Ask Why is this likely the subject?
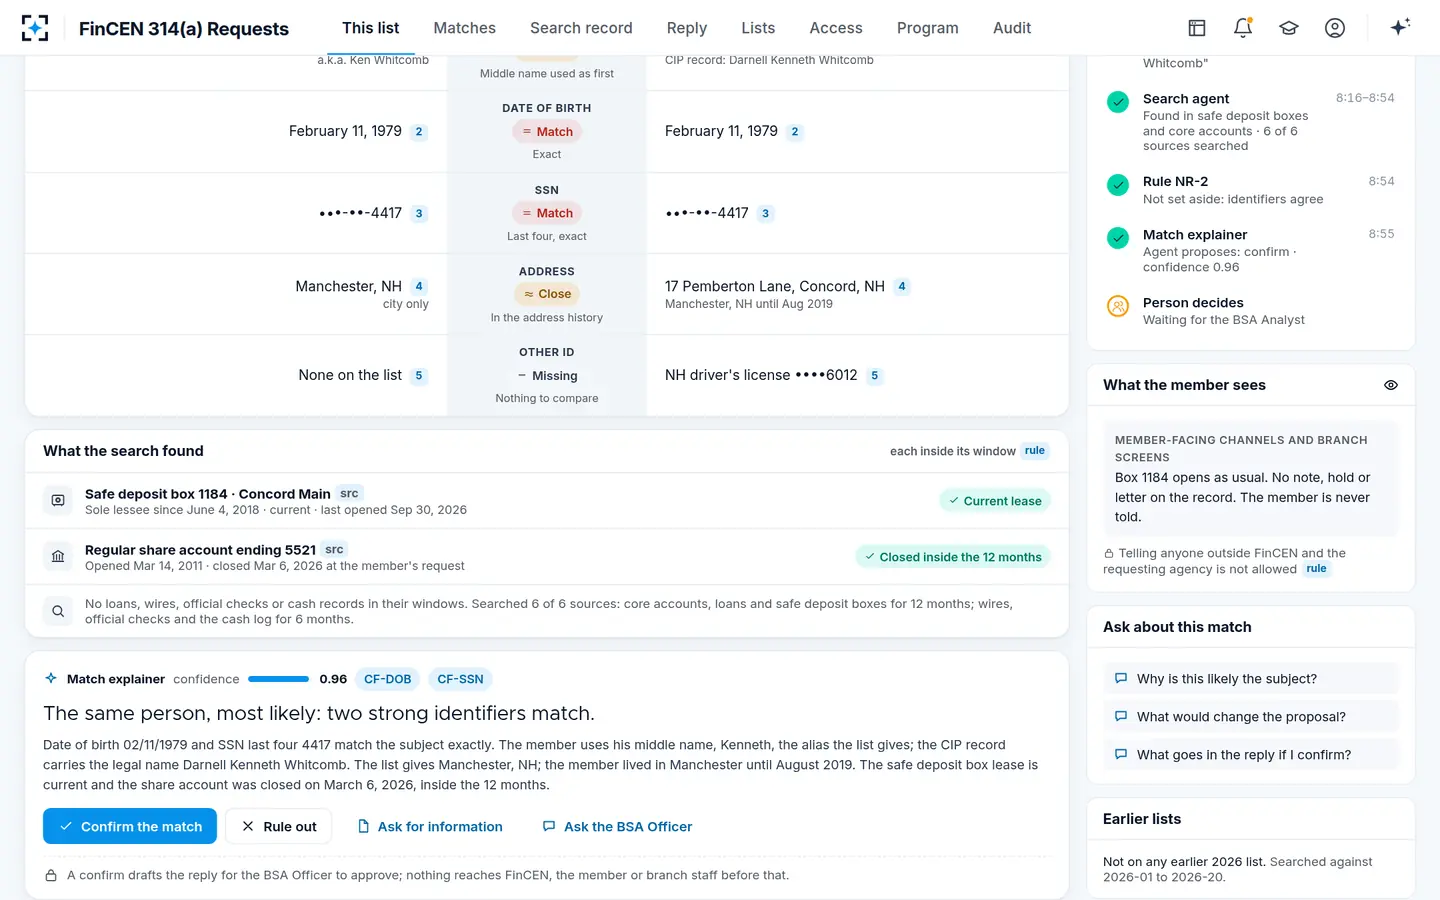Screen dimensions: 1440x900 1251,678
